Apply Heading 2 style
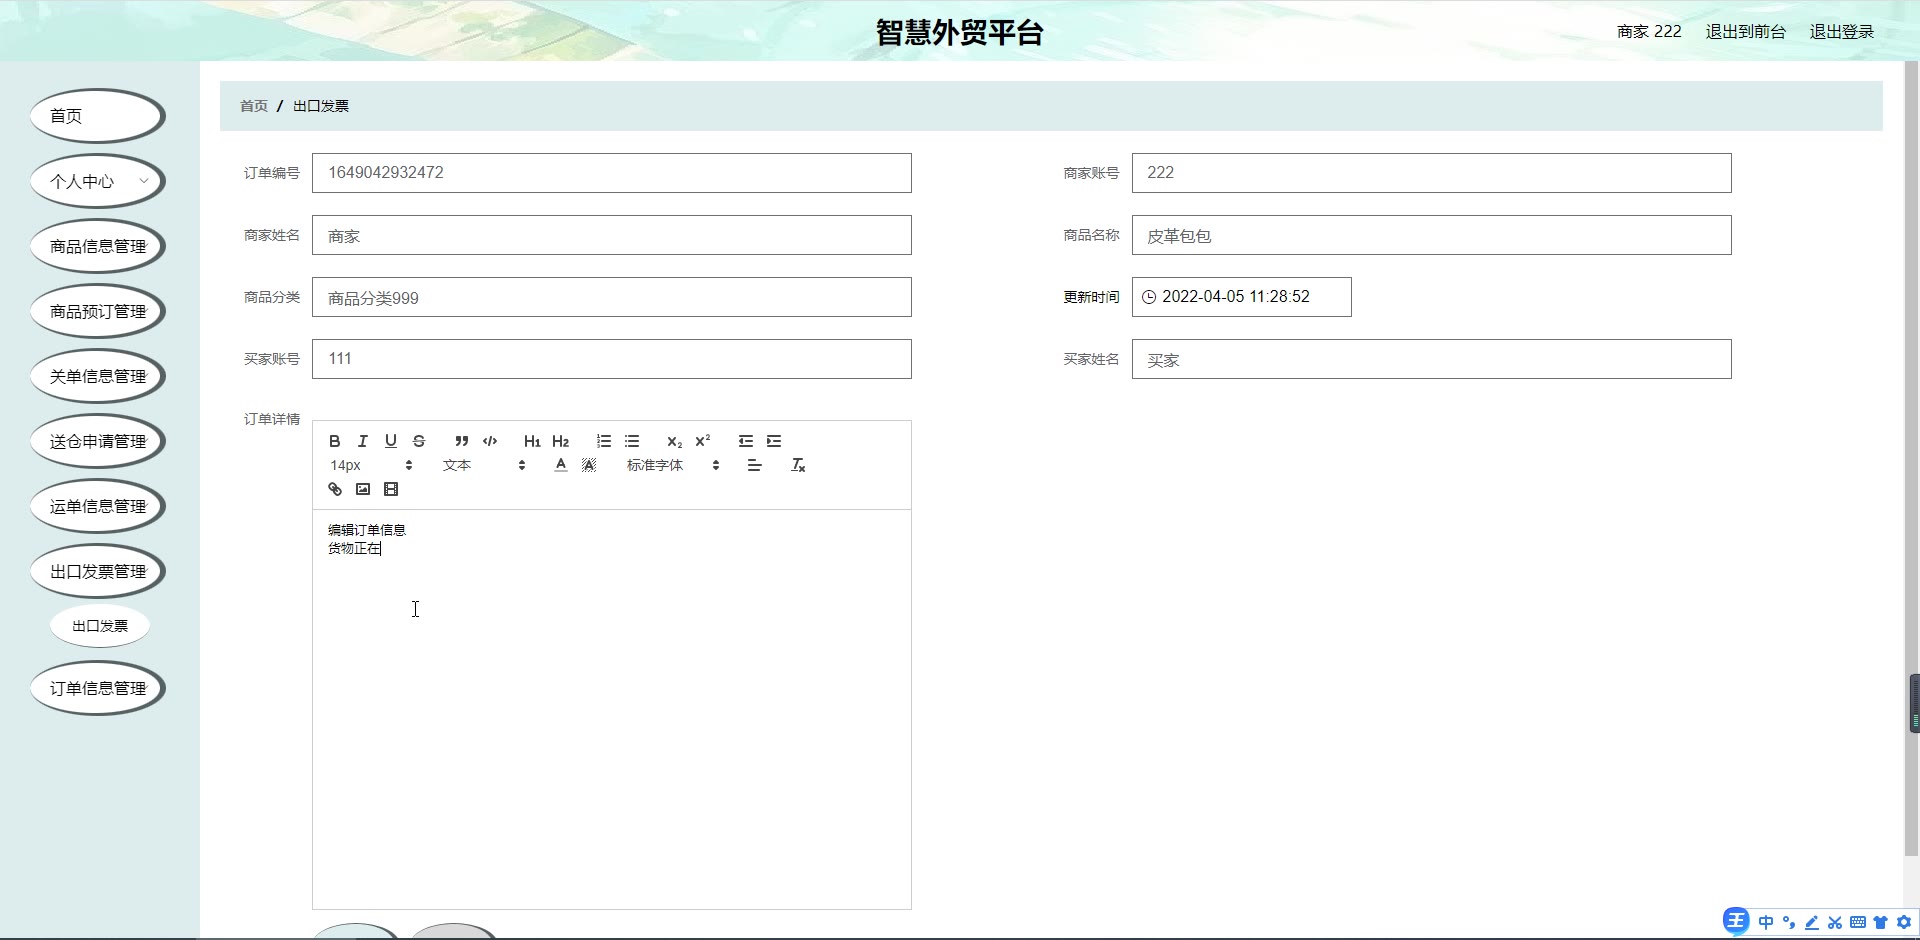The width and height of the screenshot is (1920, 940). [560, 441]
